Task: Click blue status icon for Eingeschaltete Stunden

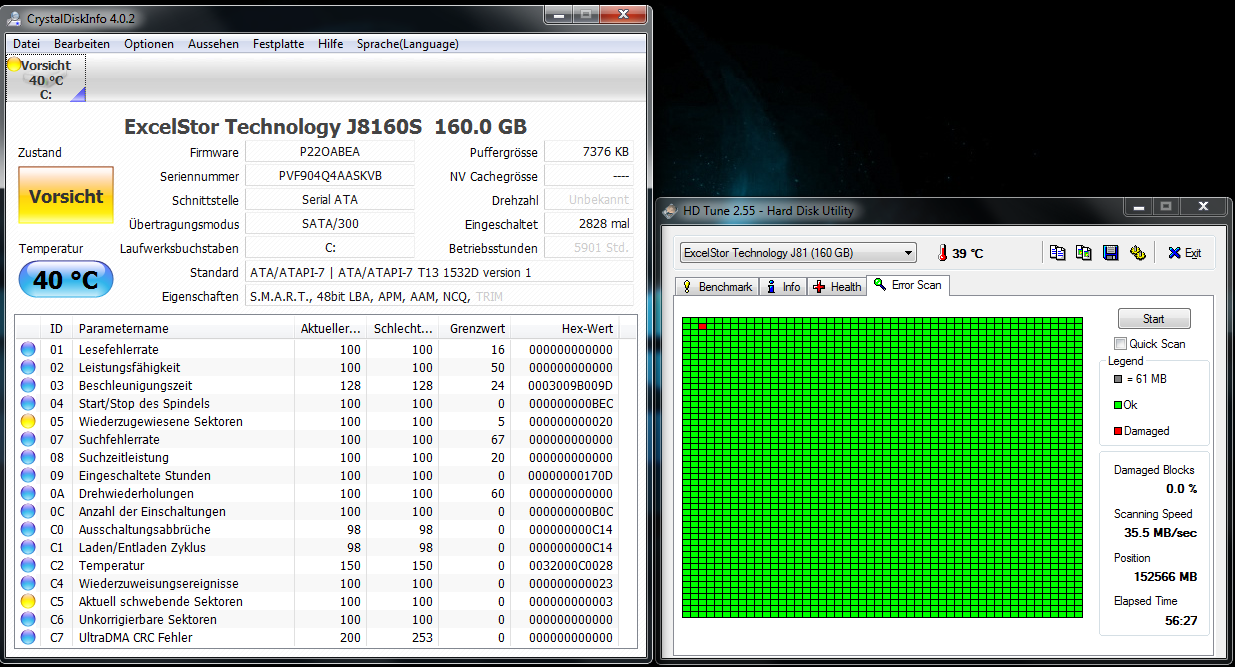Action: 28,476
